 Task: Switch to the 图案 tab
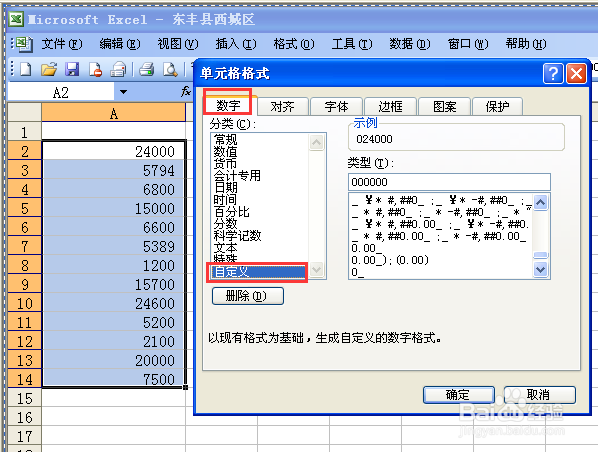444,106
